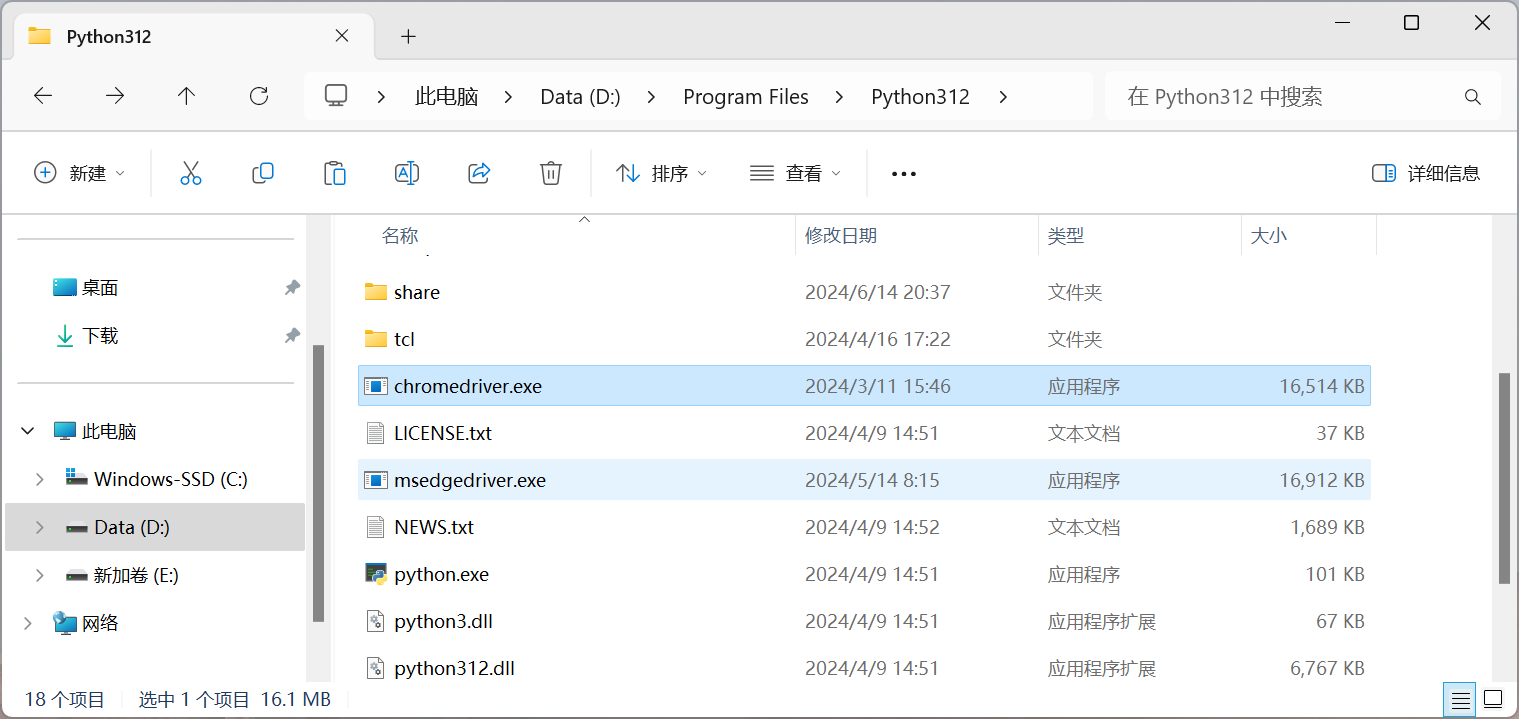
Task: Click the 2024/6/14 20:37 date cell
Action: 877,292
